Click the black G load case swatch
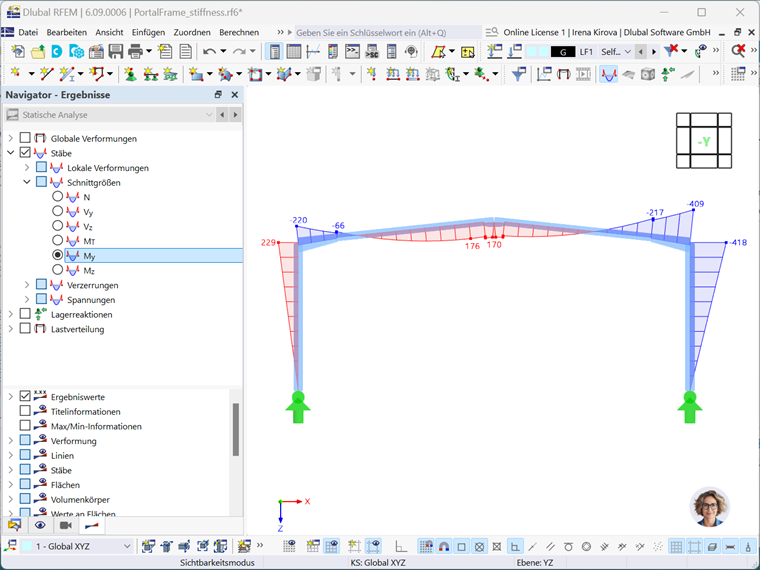Image resolution: width=760 pixels, height=570 pixels. click(x=563, y=52)
